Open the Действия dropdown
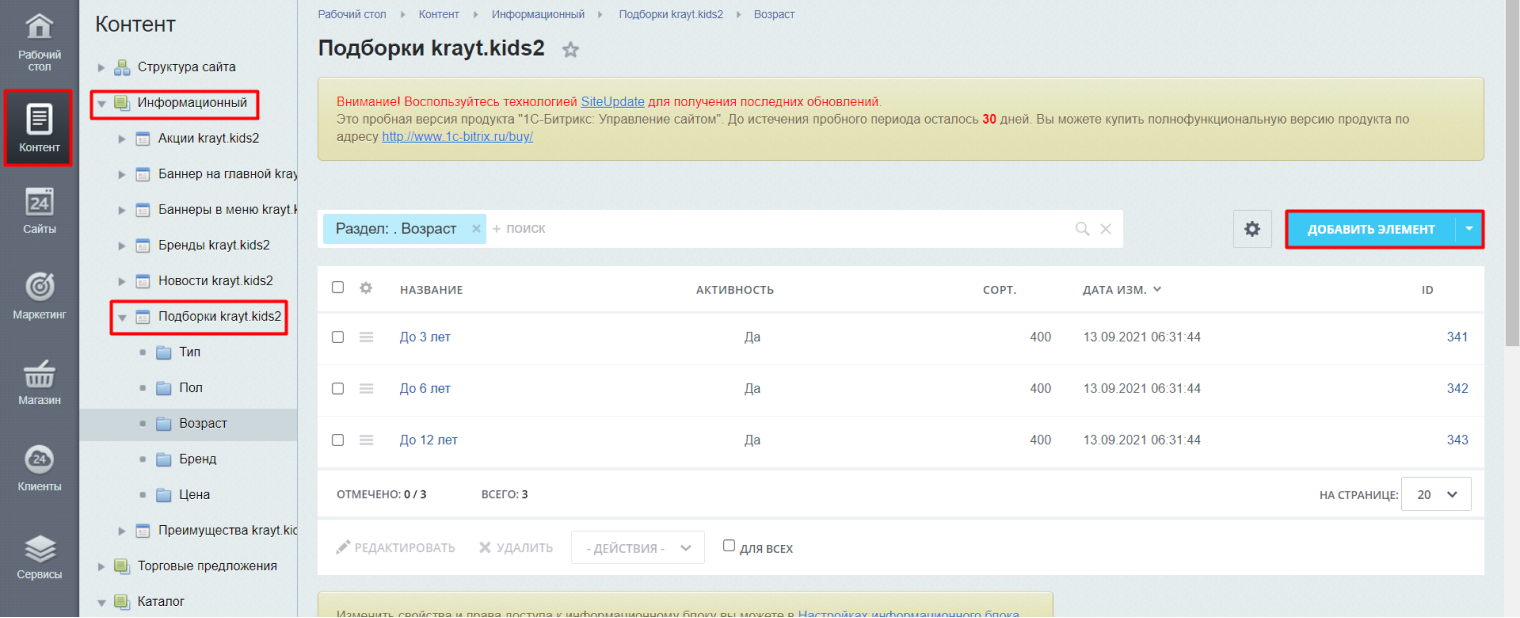1520x618 pixels. 638,548
